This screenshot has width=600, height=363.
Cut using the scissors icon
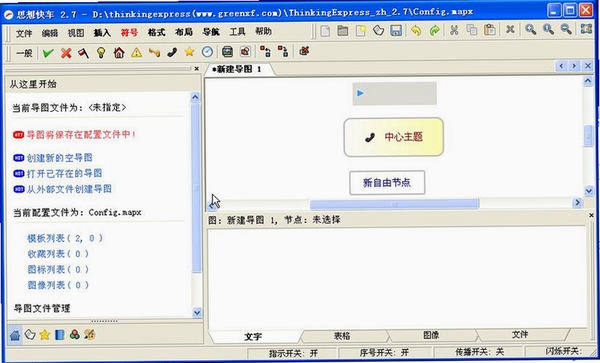[x=454, y=30]
